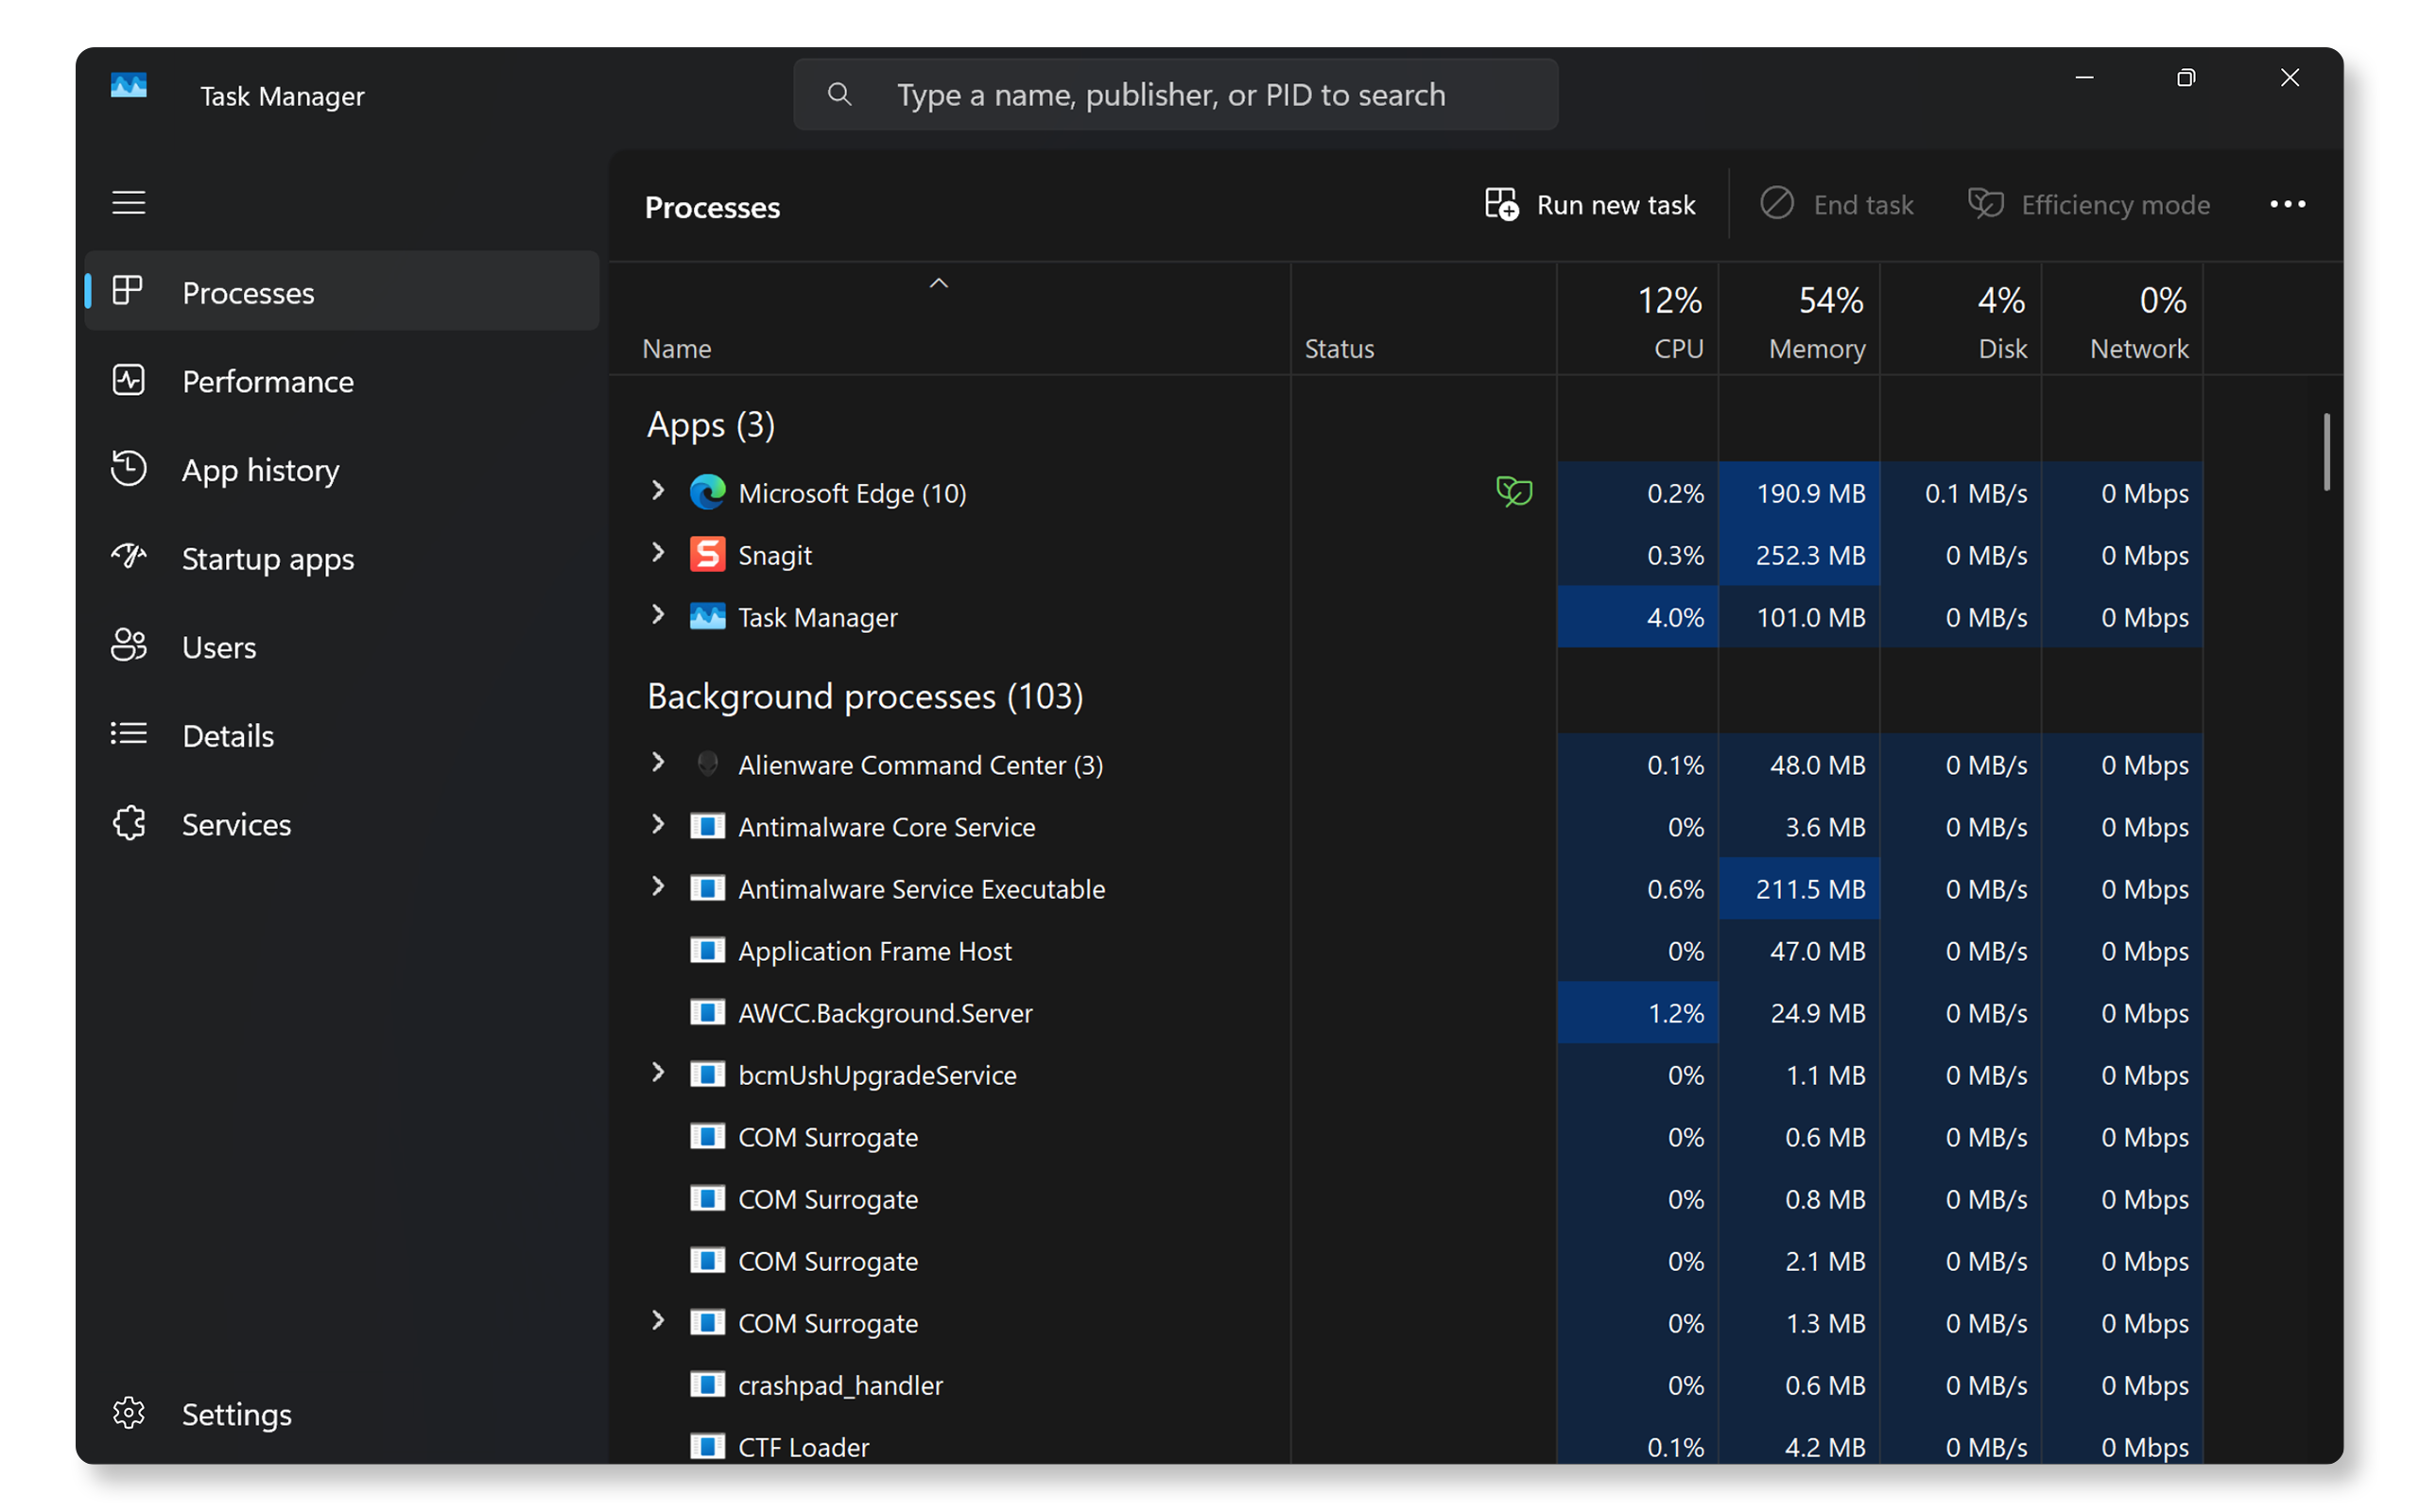The image size is (2420, 1512).
Task: Open Startup apps panel
Action: click(x=267, y=558)
